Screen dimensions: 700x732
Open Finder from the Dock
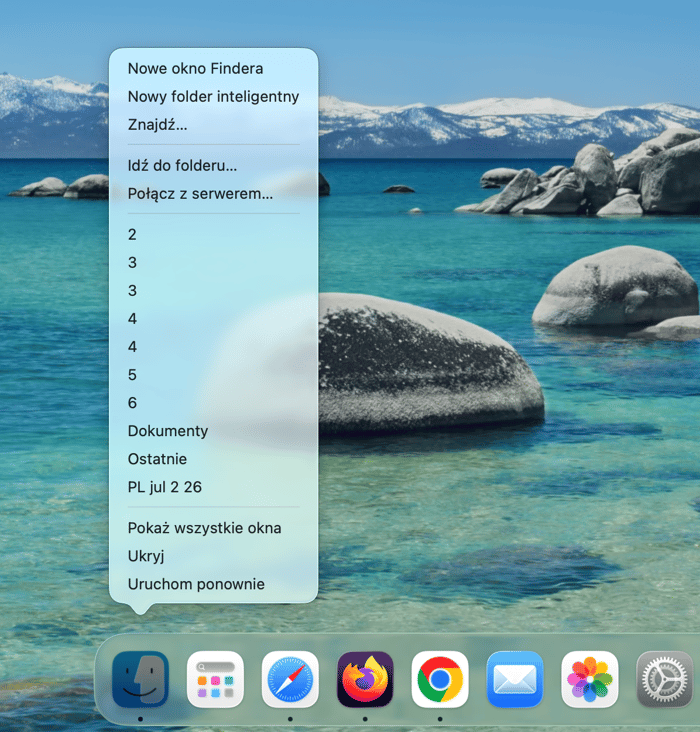click(140, 679)
